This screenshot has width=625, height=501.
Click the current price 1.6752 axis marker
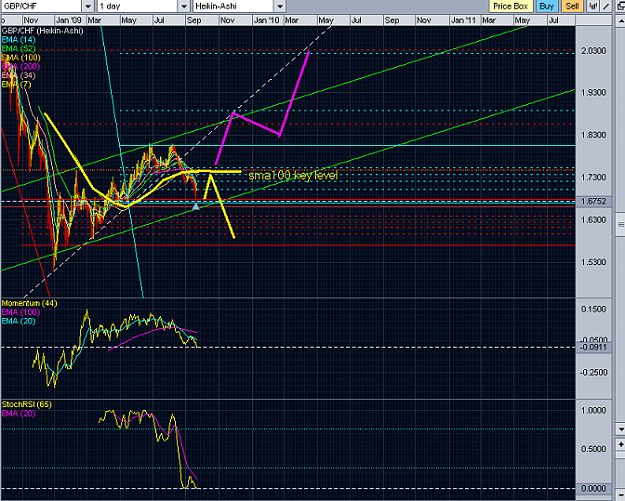click(x=594, y=201)
